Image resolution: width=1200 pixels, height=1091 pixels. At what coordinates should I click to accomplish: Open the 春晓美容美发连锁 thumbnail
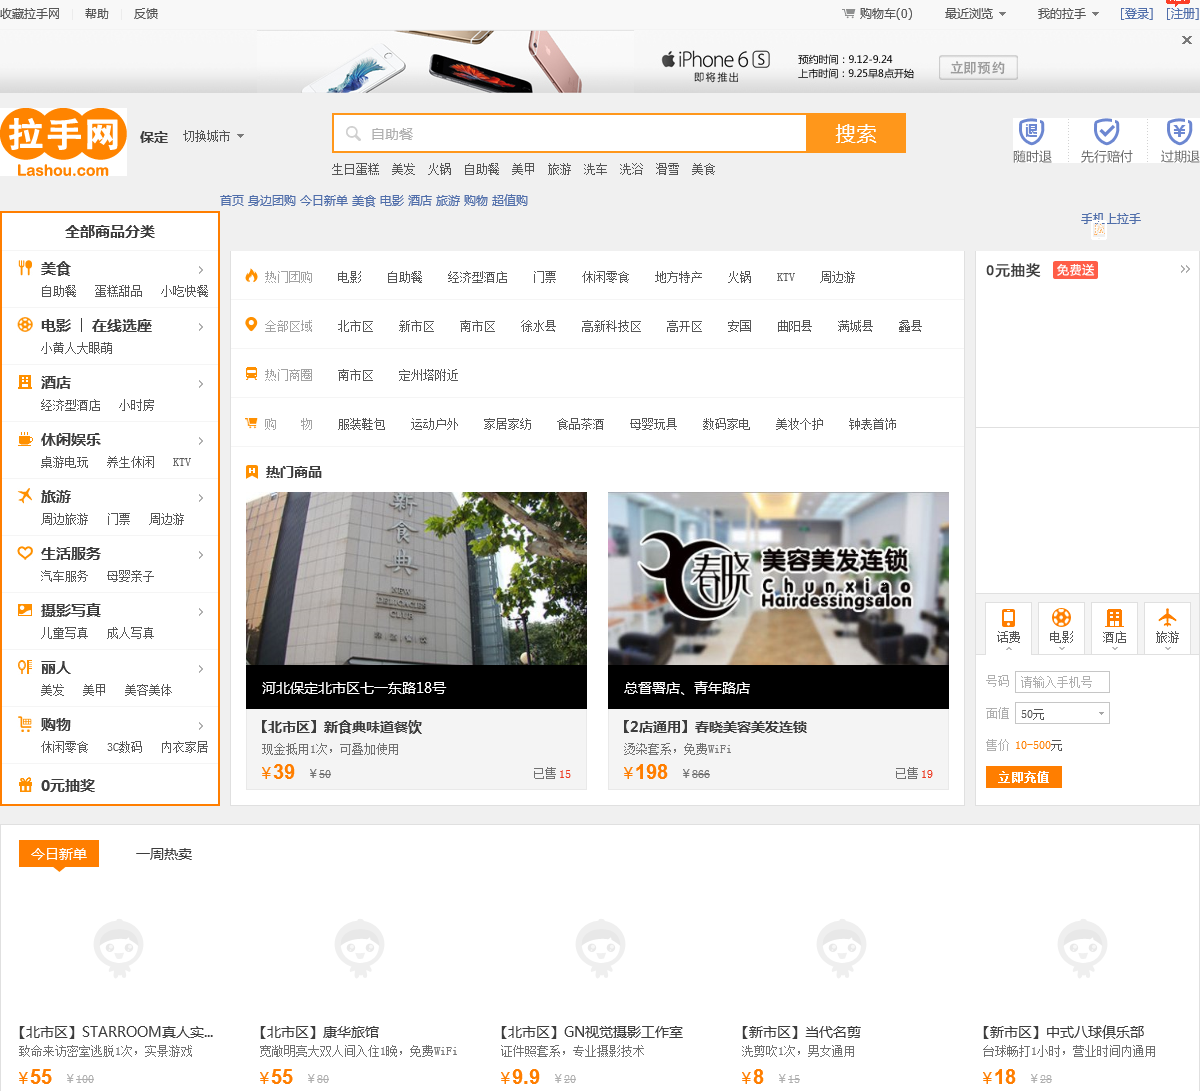(778, 578)
